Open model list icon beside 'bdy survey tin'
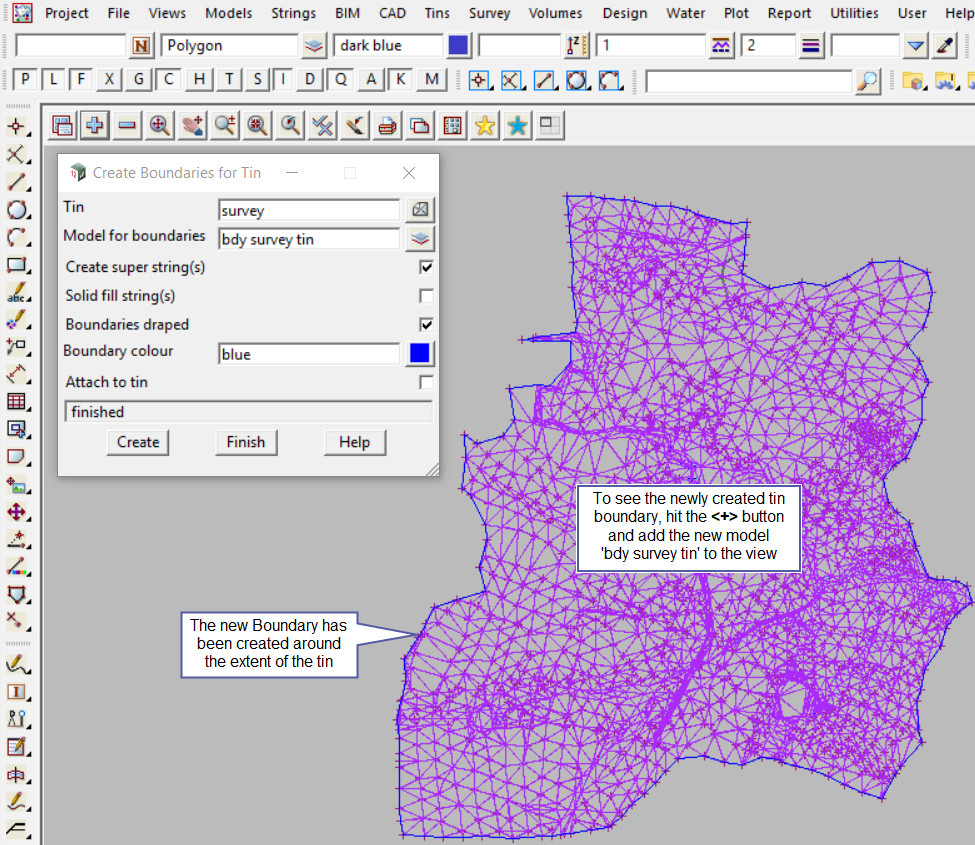 click(420, 239)
